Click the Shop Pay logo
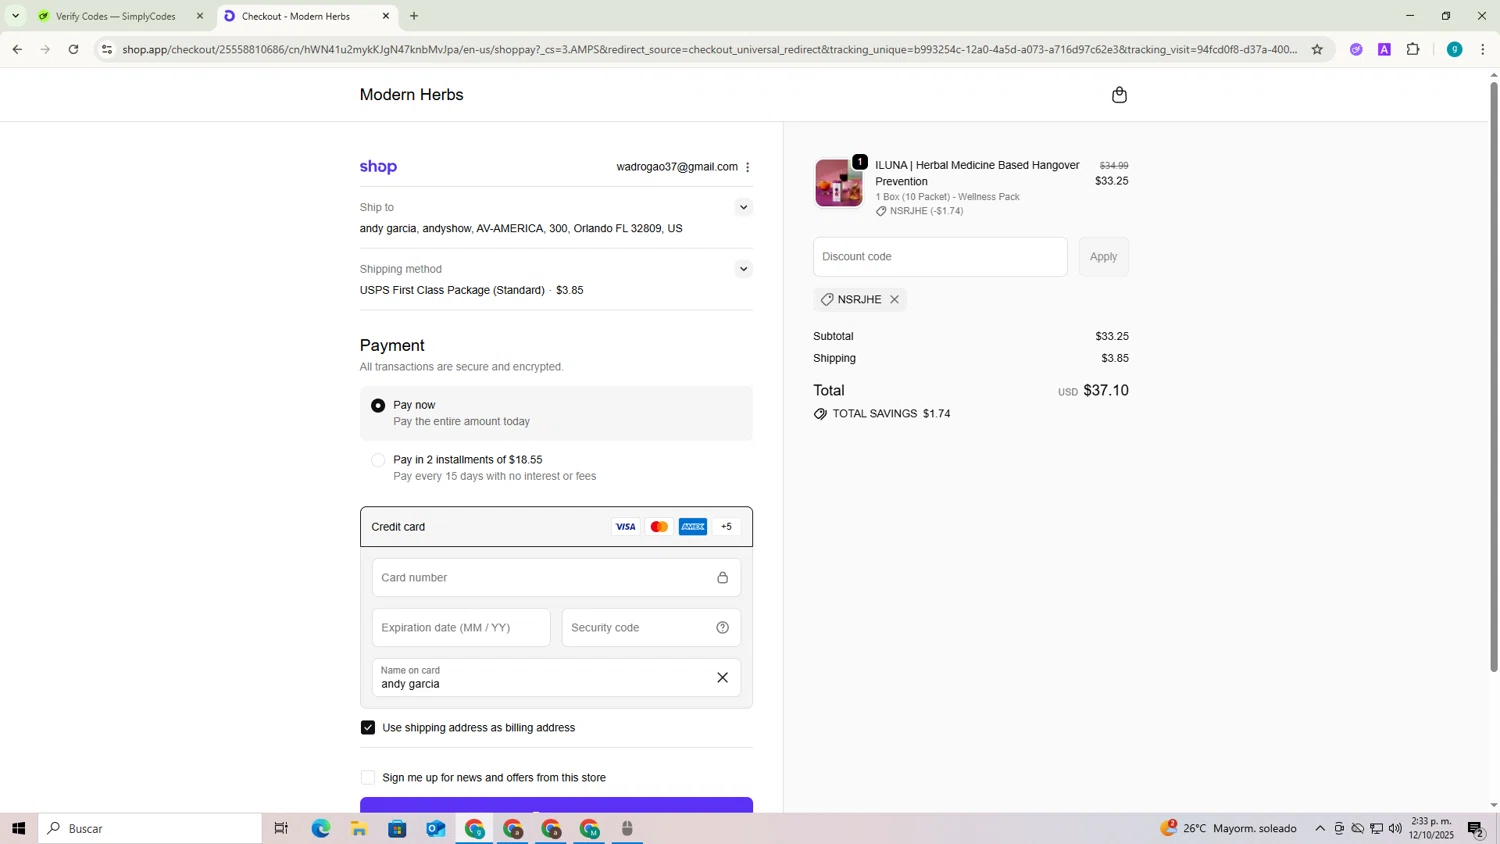The height and width of the screenshot is (844, 1500). [x=378, y=167]
